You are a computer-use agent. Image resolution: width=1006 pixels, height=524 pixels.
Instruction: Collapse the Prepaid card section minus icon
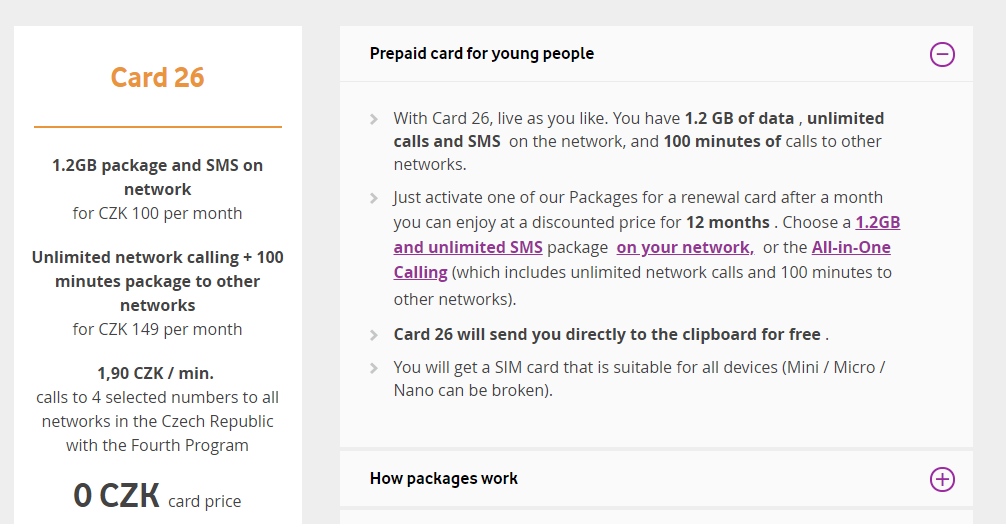click(x=942, y=54)
